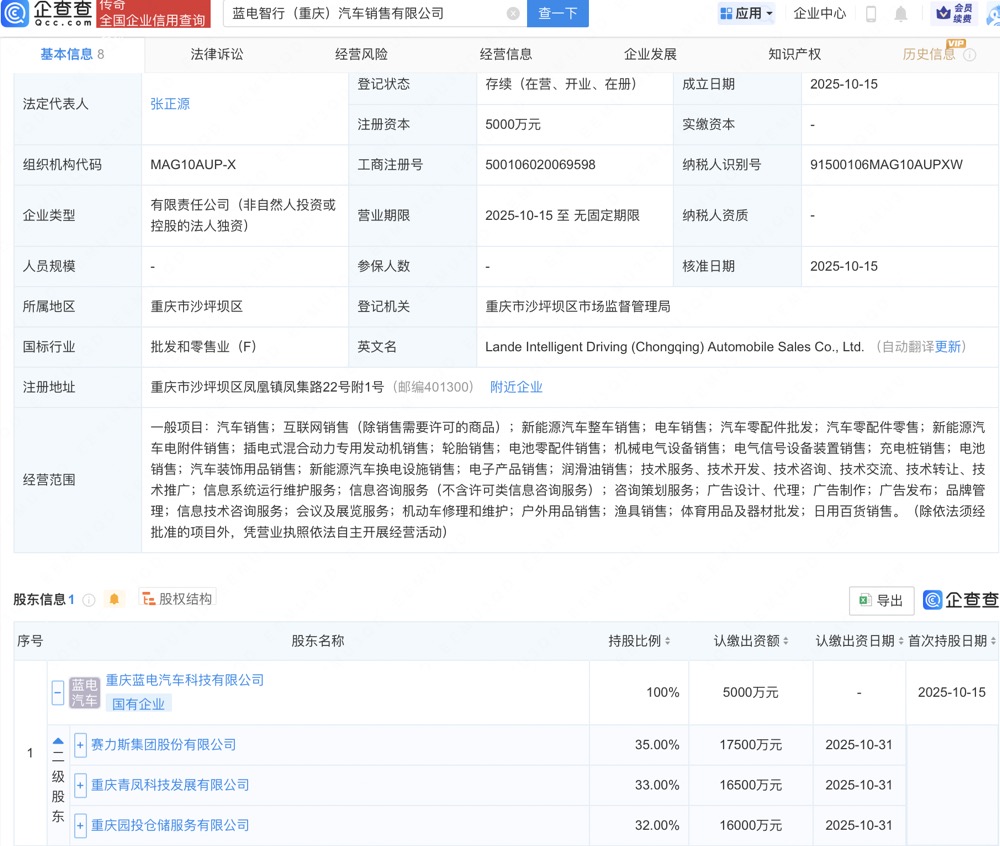
Task: Collapse 重庆蓝电汽车科技有限公司 shareholder row
Action: coord(58,691)
